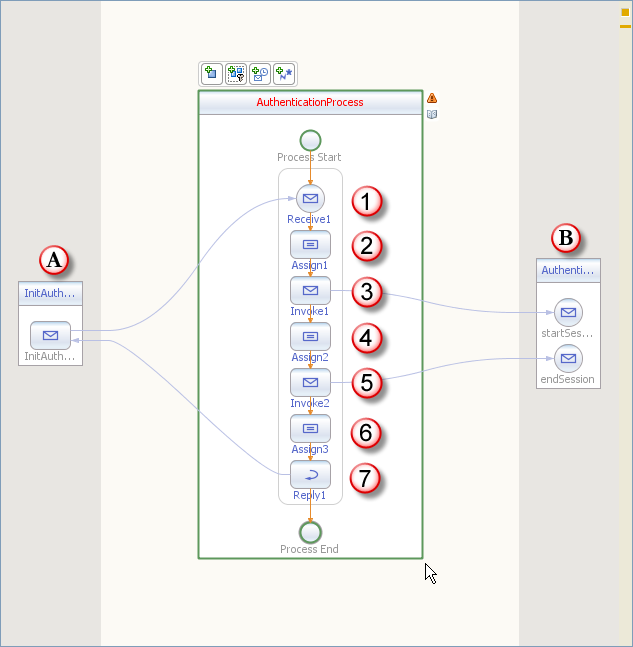Image resolution: width=633 pixels, height=647 pixels.
Task: Click the add icon with single blue square
Action: point(212,74)
